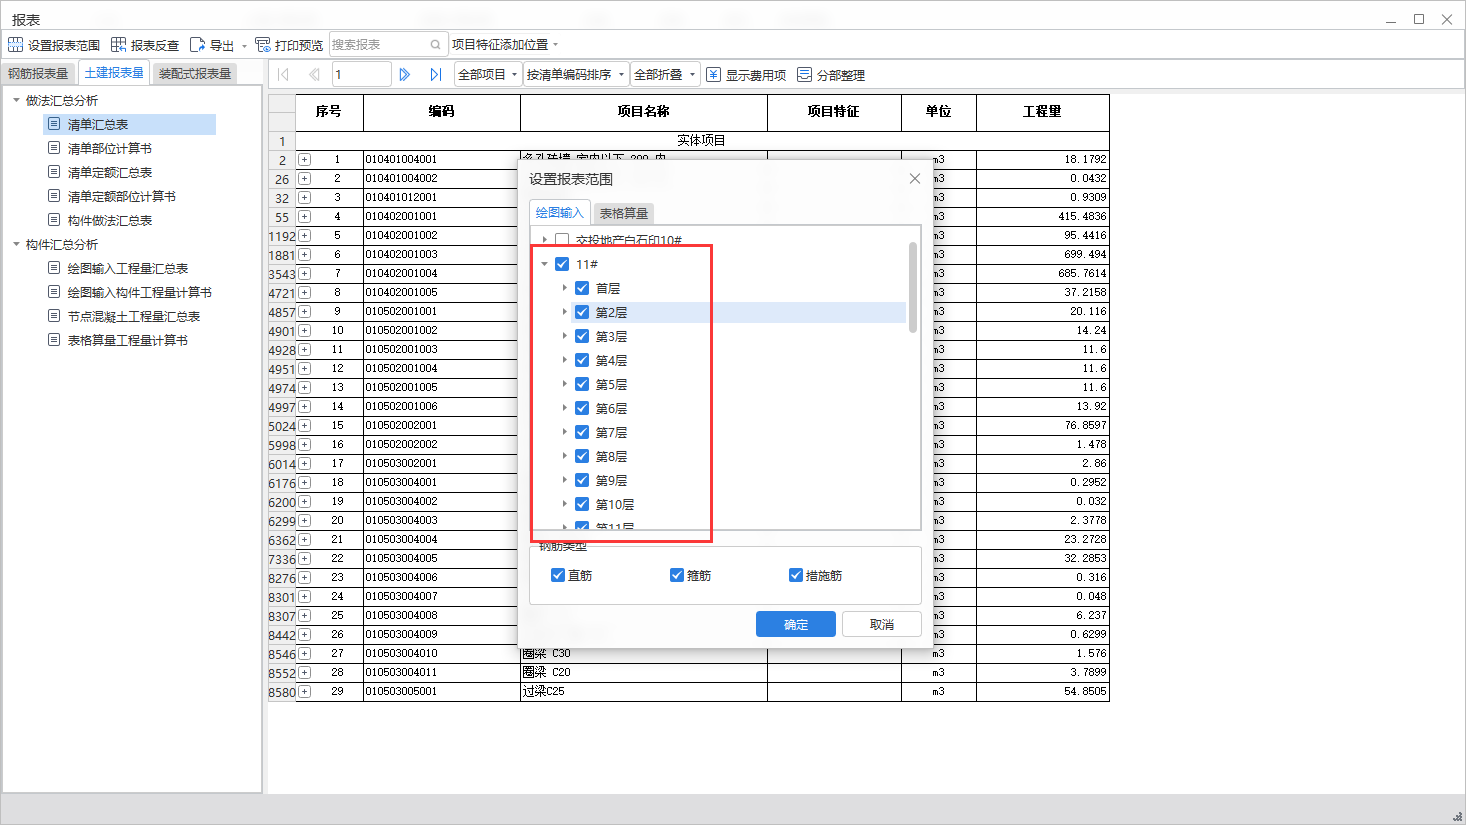Expand the 第8层 tree node
Viewport: 1466px width, 825px height.
(564, 456)
